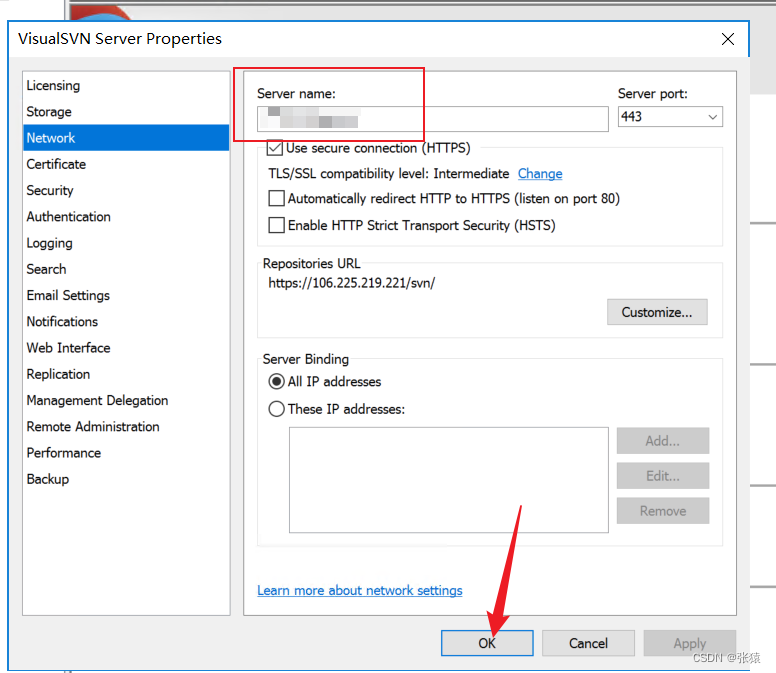Switch to the Logging page
This screenshot has height=673, width=776.
[x=126, y=243]
